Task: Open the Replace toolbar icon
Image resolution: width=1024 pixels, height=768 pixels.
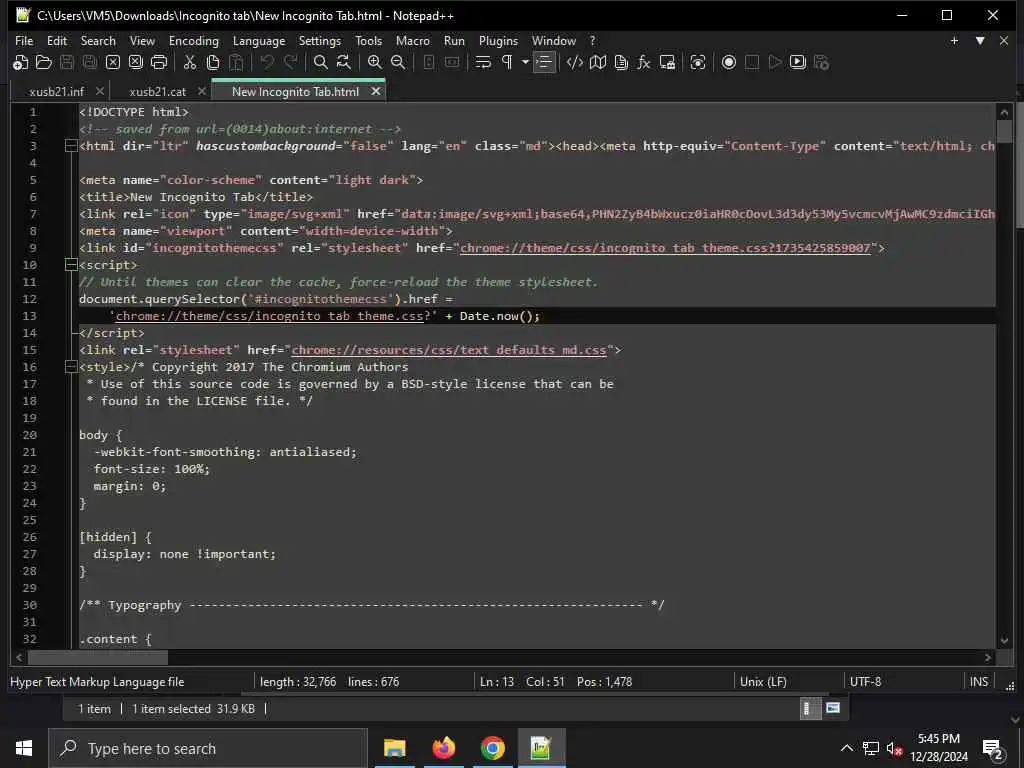Action: coord(344,63)
